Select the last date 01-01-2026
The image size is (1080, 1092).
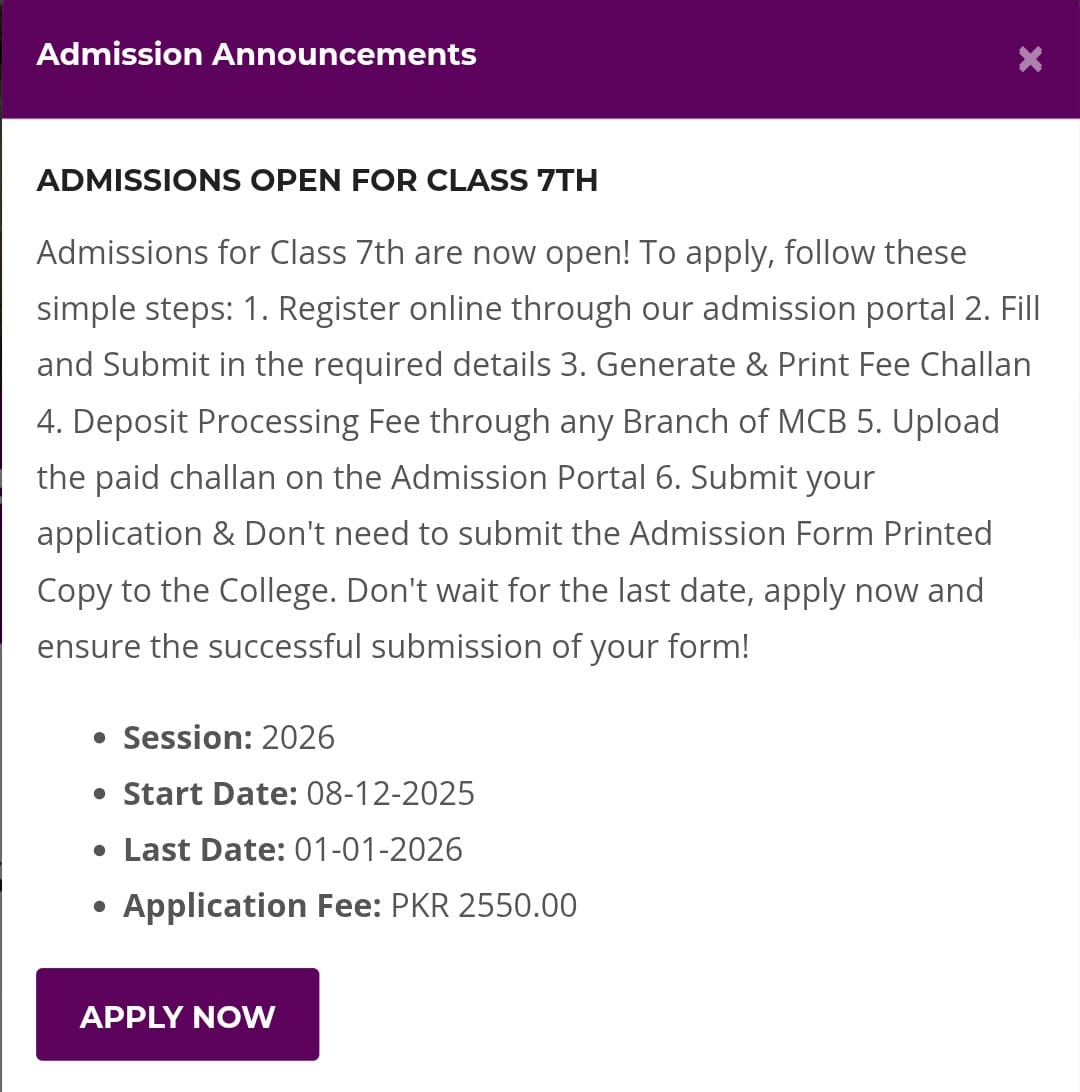(379, 850)
